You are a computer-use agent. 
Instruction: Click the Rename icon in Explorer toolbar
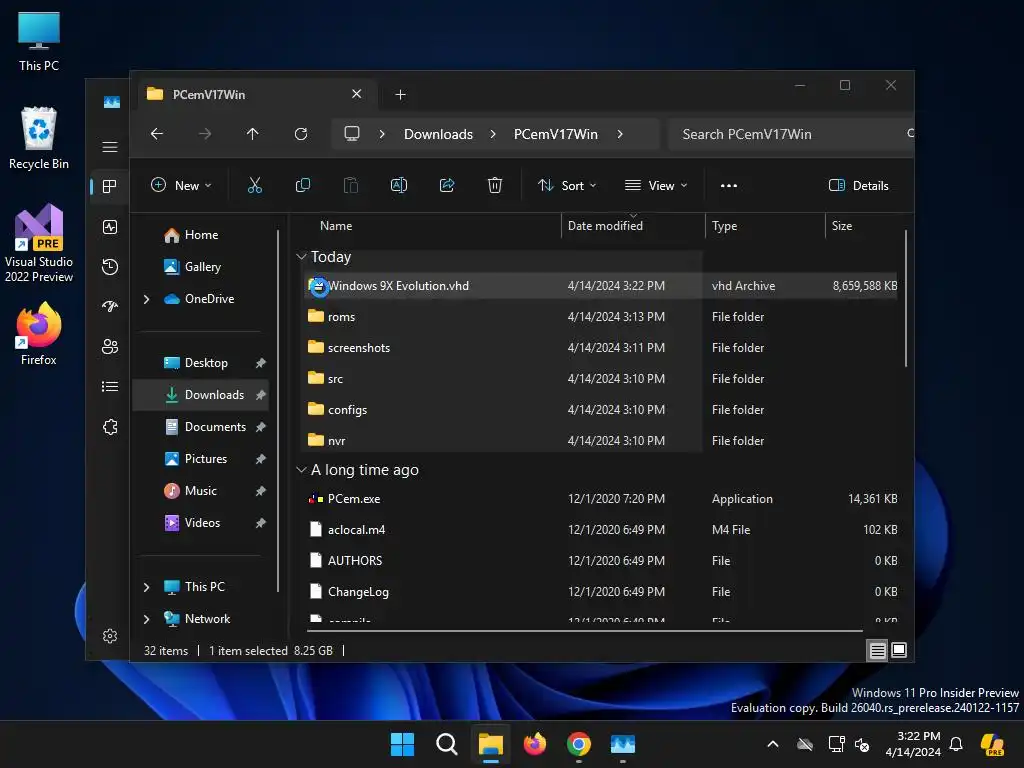coord(398,185)
